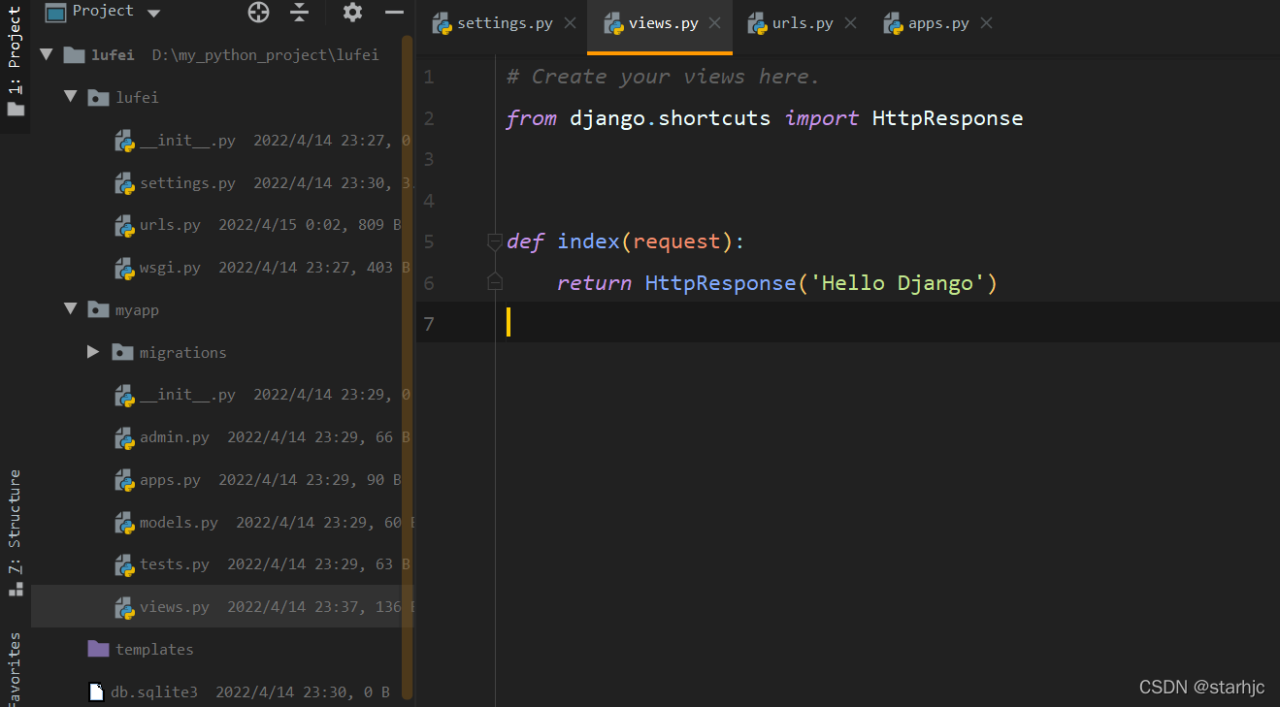Click line number 7 in the gutter
This screenshot has height=707, width=1280.
429,324
